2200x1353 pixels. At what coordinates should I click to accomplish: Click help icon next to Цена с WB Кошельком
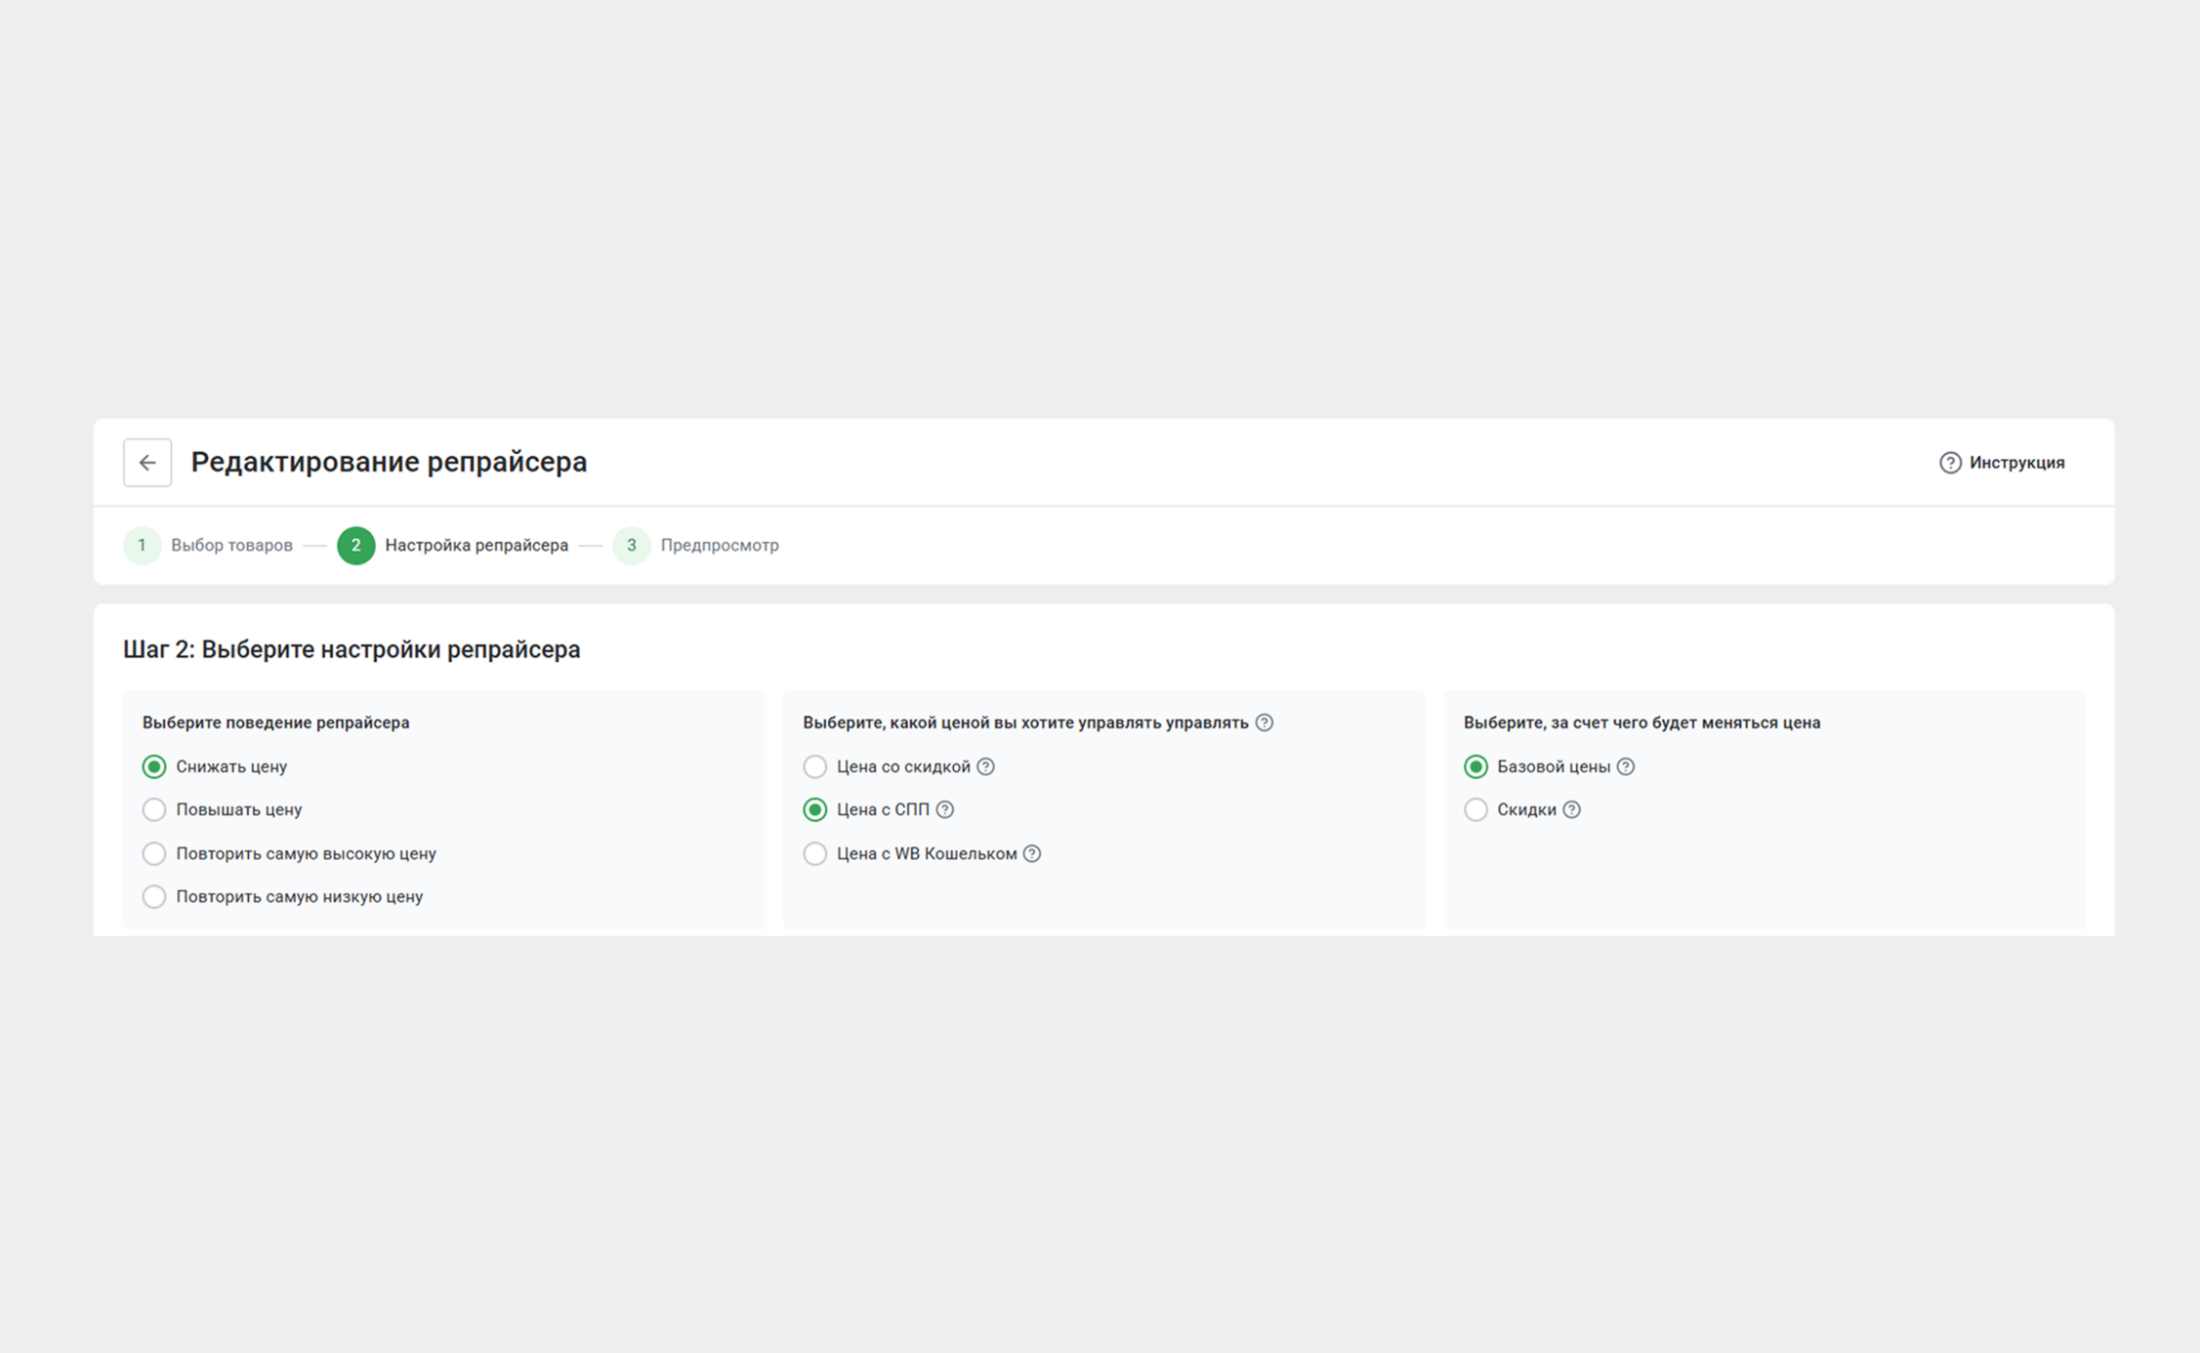coord(1032,853)
